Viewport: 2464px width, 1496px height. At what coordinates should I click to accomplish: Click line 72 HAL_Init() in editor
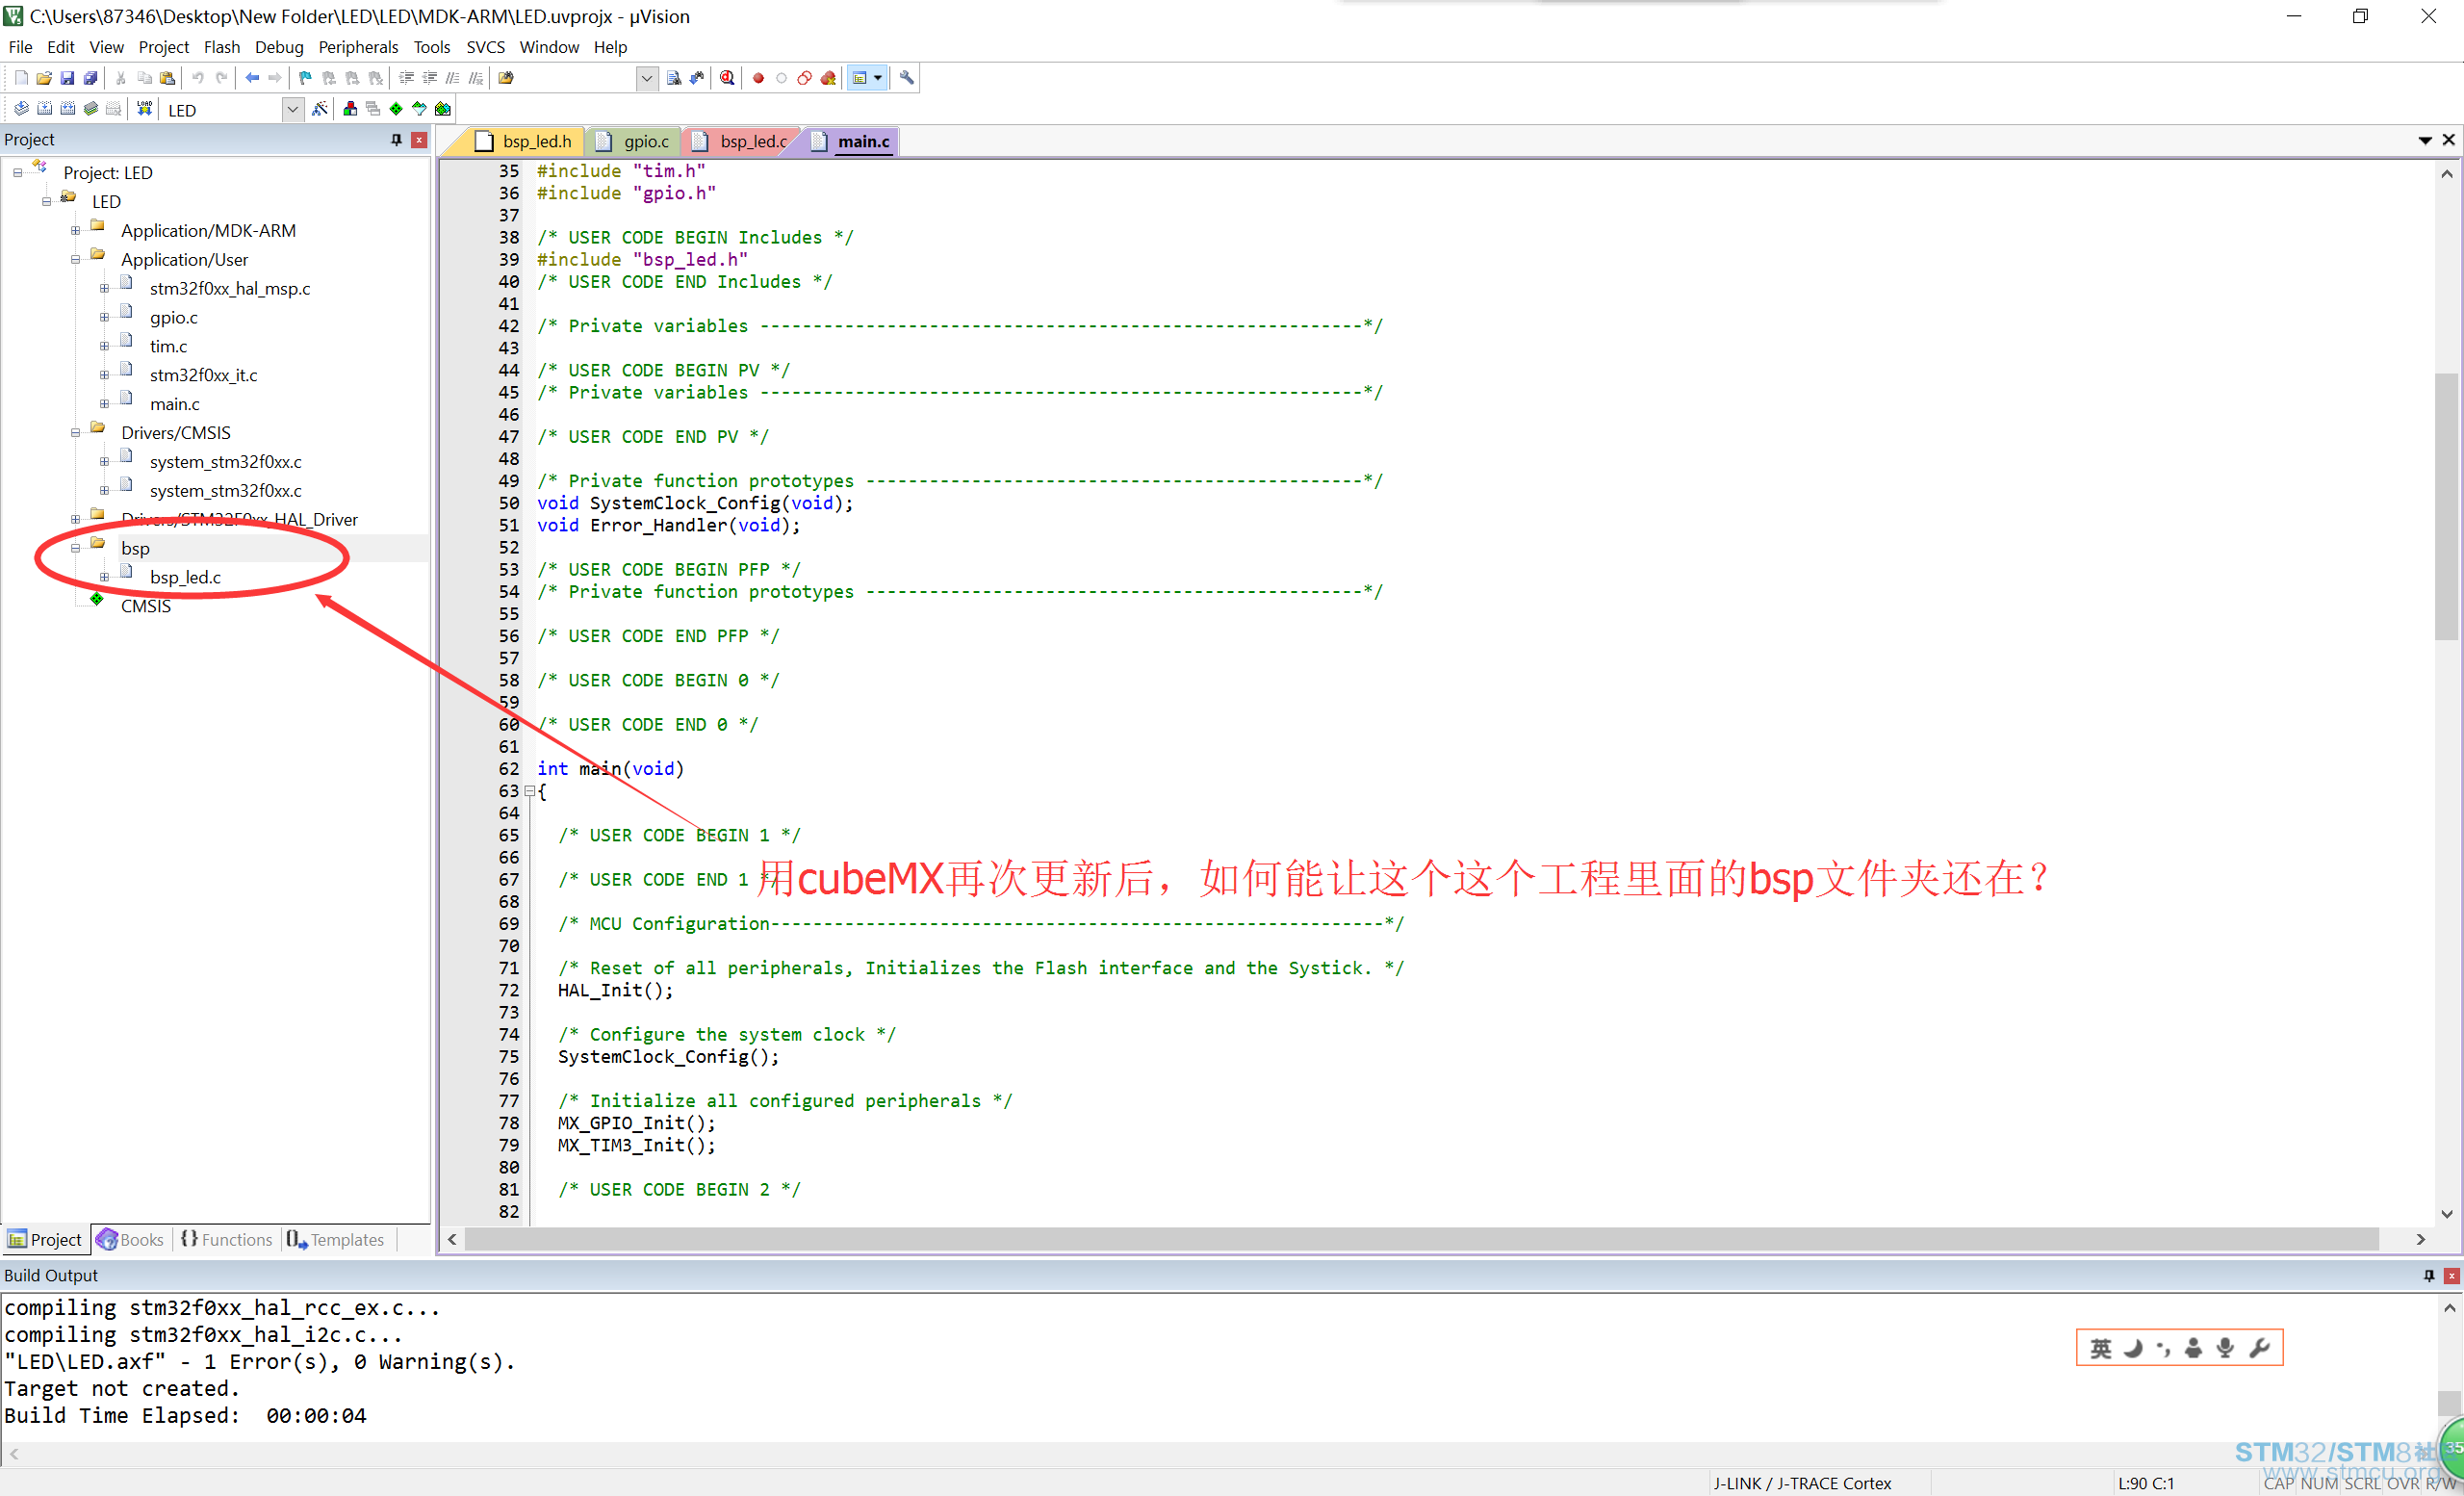(615, 990)
